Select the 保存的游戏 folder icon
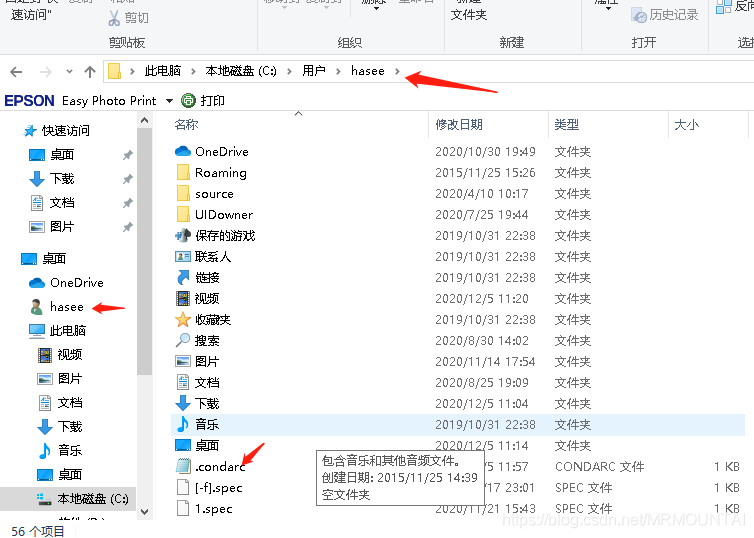 point(183,236)
